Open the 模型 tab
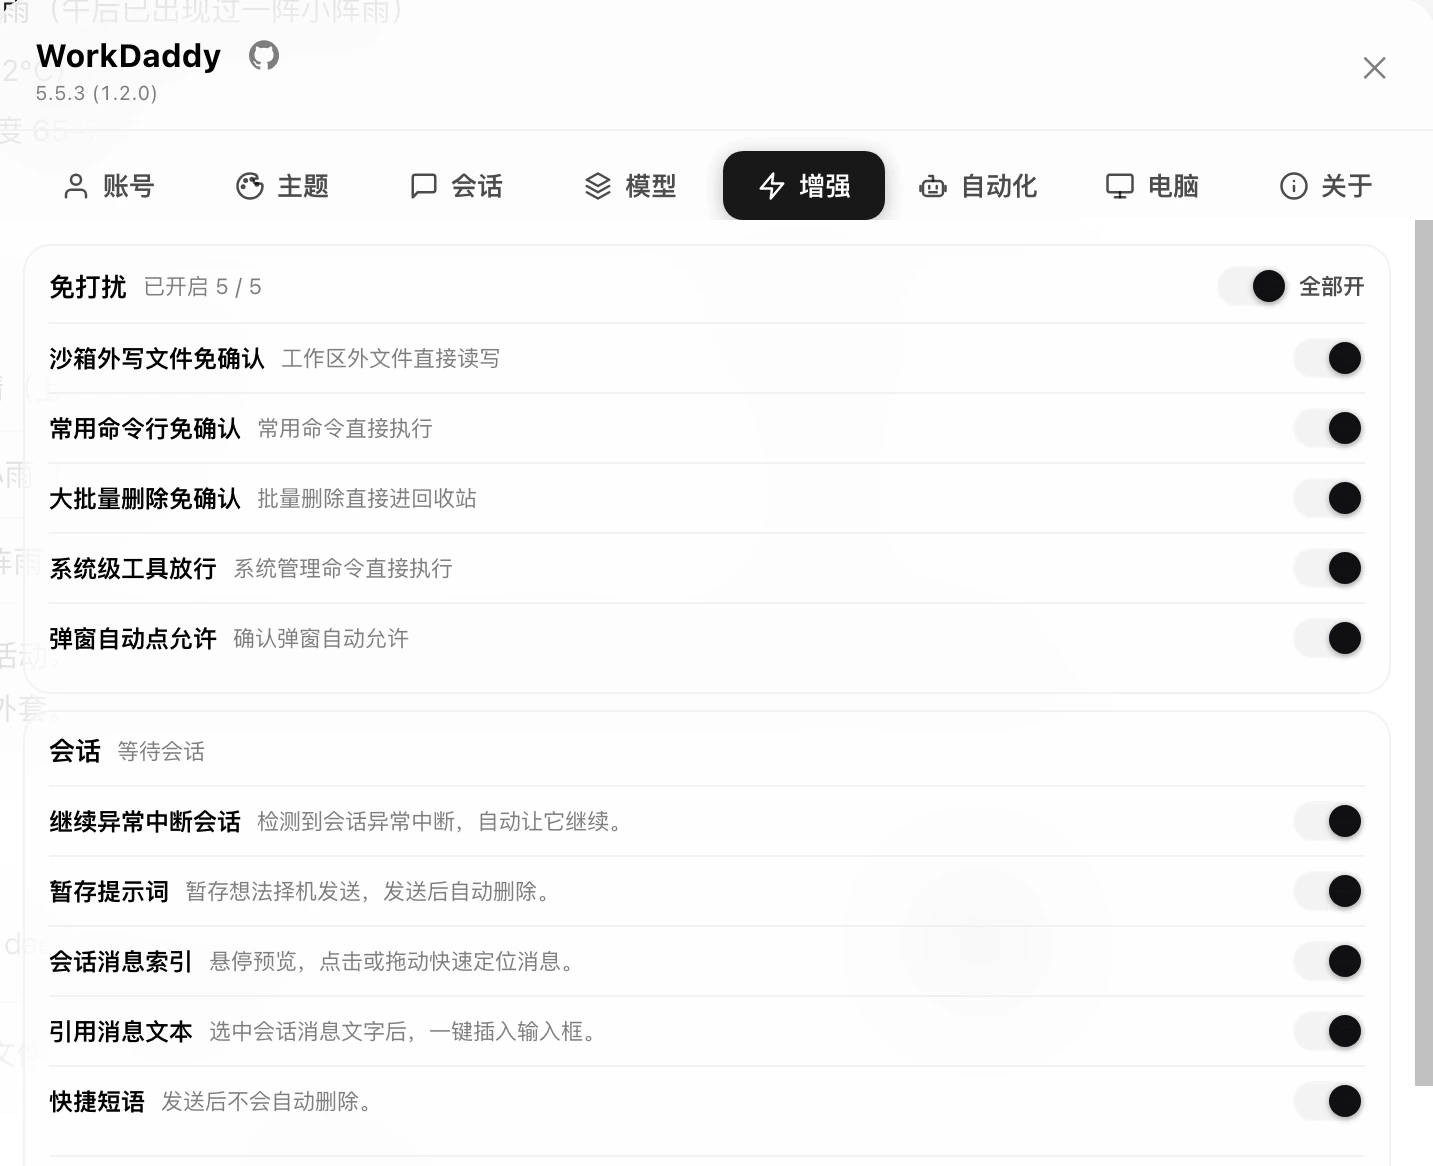Image resolution: width=1433 pixels, height=1166 pixels. click(x=631, y=186)
